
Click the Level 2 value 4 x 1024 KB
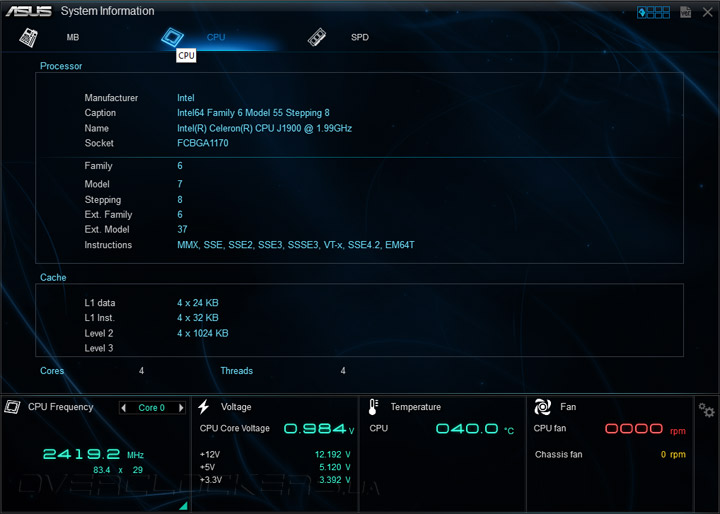202,333
